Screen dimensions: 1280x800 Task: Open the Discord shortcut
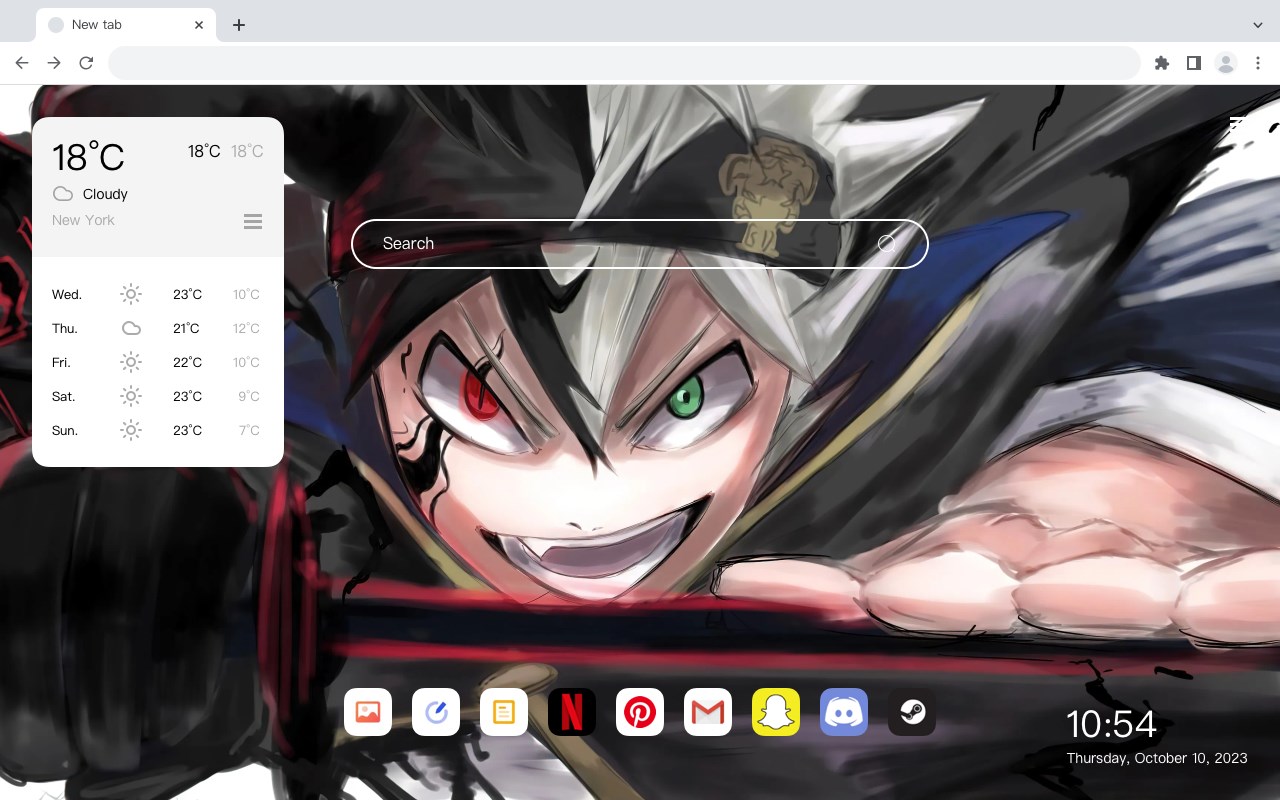pyautogui.click(x=844, y=712)
